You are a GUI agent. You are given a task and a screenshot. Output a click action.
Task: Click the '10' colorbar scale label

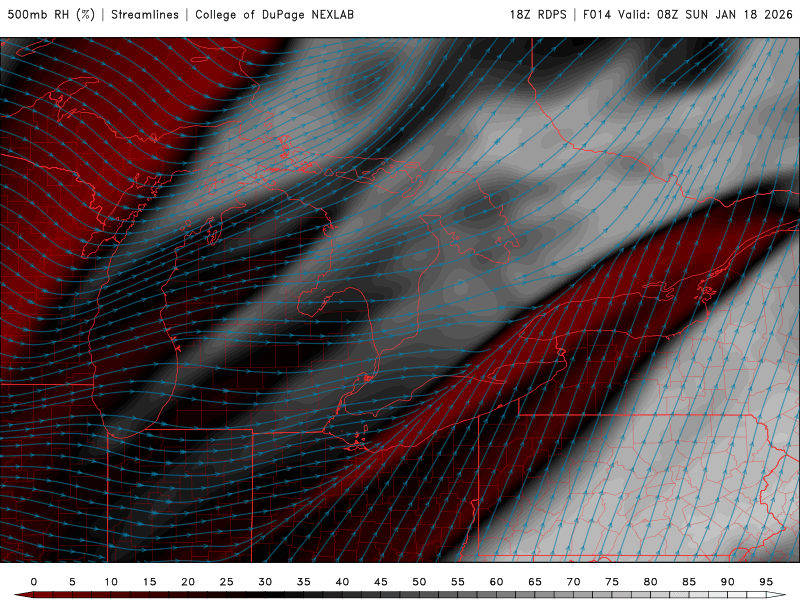pyautogui.click(x=111, y=582)
